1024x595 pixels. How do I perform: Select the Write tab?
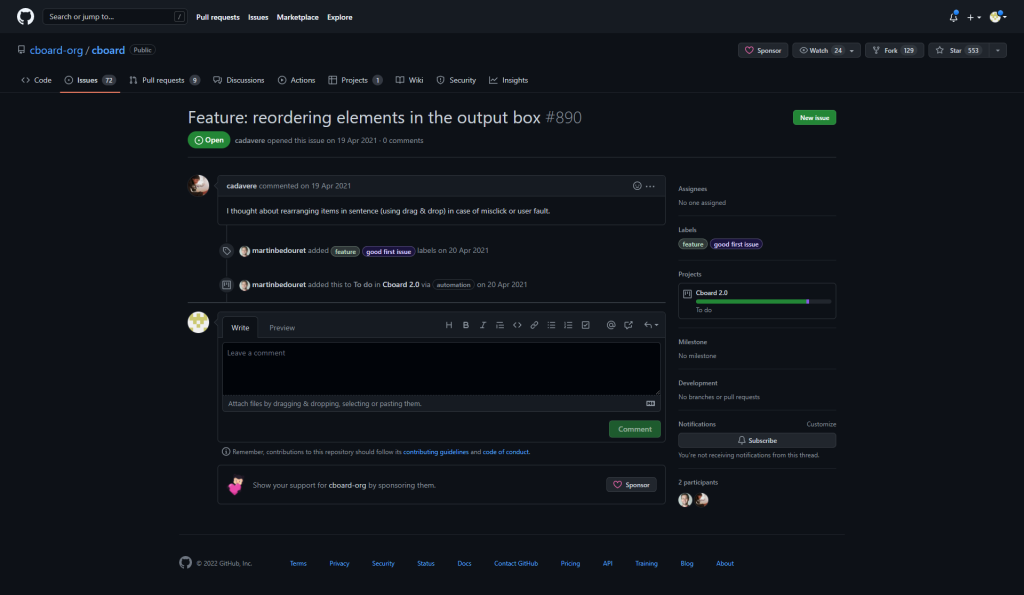click(240, 328)
